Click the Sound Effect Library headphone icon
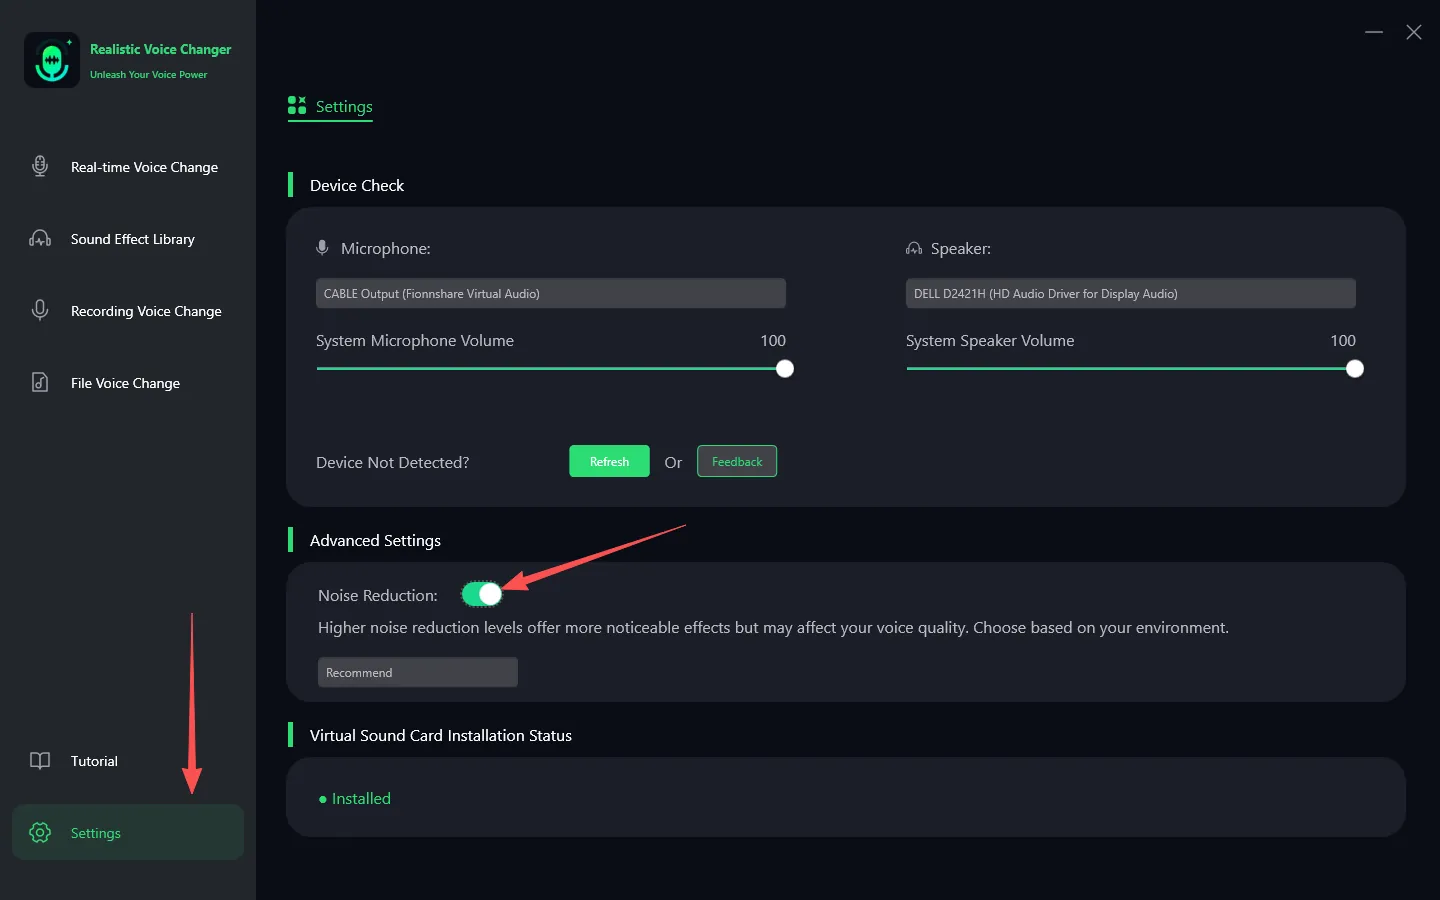Viewport: 1440px width, 900px height. point(40,239)
